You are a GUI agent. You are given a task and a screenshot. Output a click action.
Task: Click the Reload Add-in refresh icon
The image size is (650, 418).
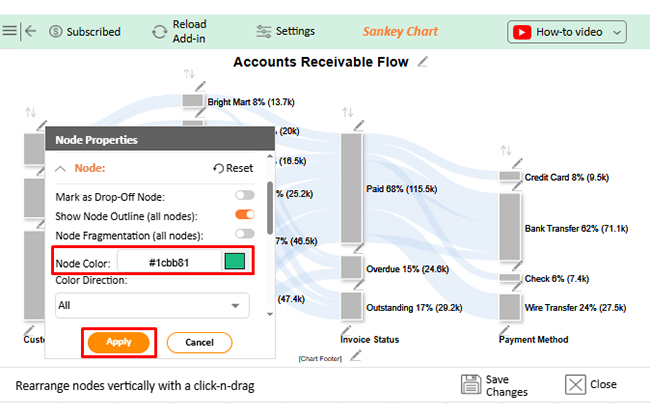[x=160, y=32]
